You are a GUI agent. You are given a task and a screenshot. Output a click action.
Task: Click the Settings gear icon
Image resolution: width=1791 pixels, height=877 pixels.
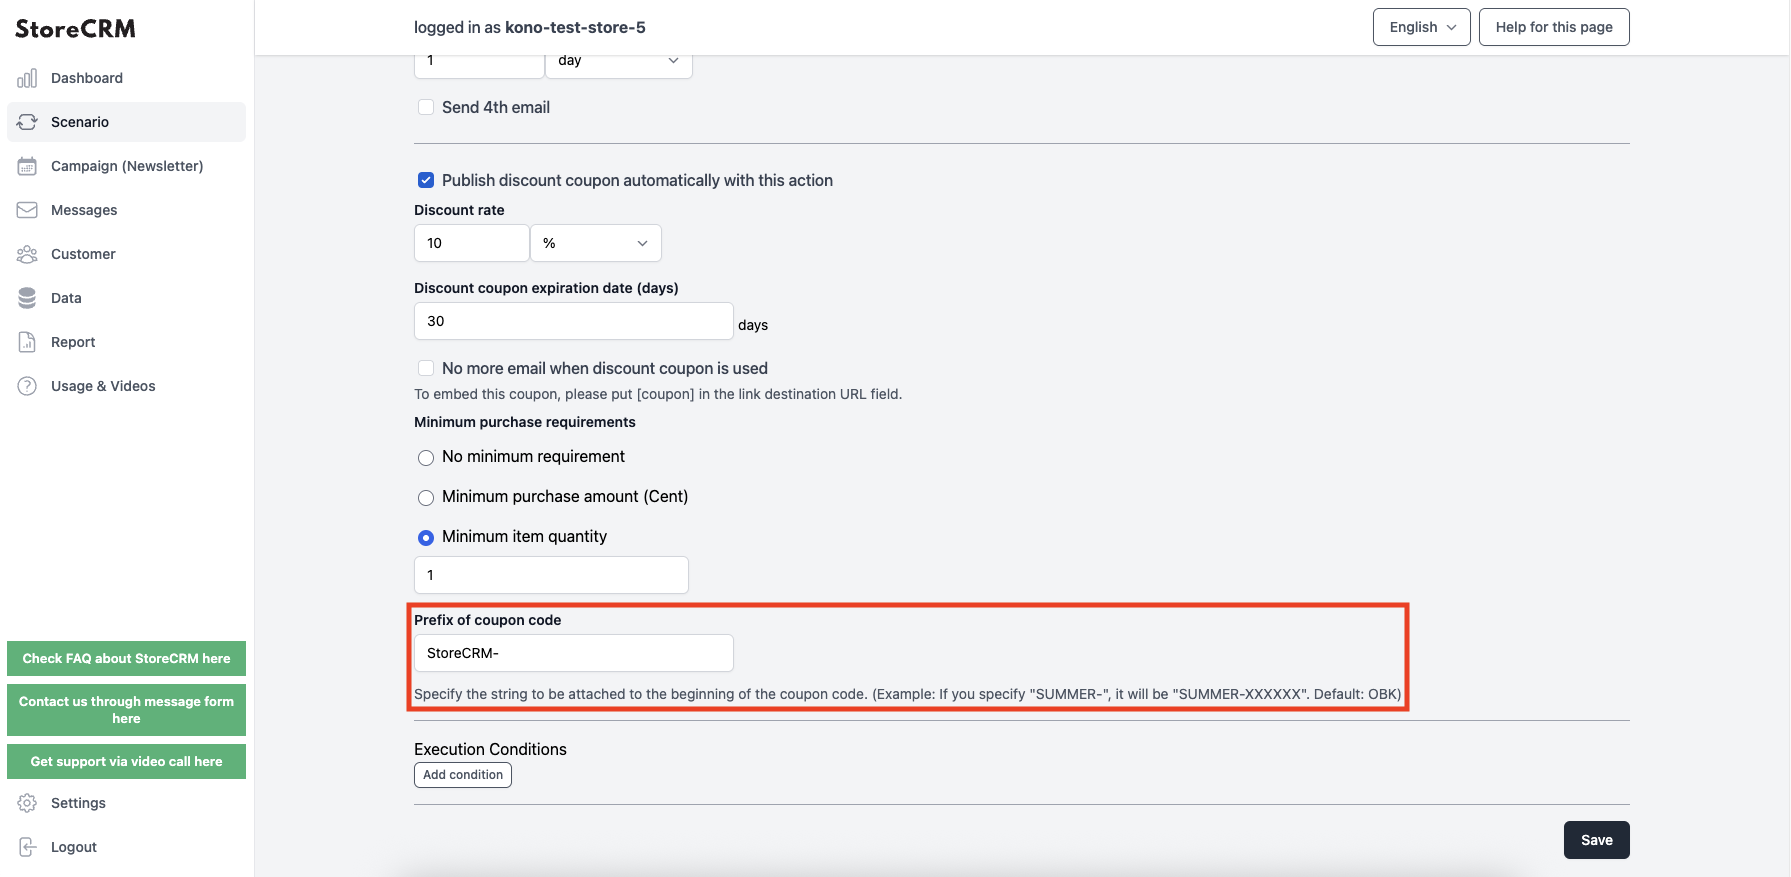point(27,803)
